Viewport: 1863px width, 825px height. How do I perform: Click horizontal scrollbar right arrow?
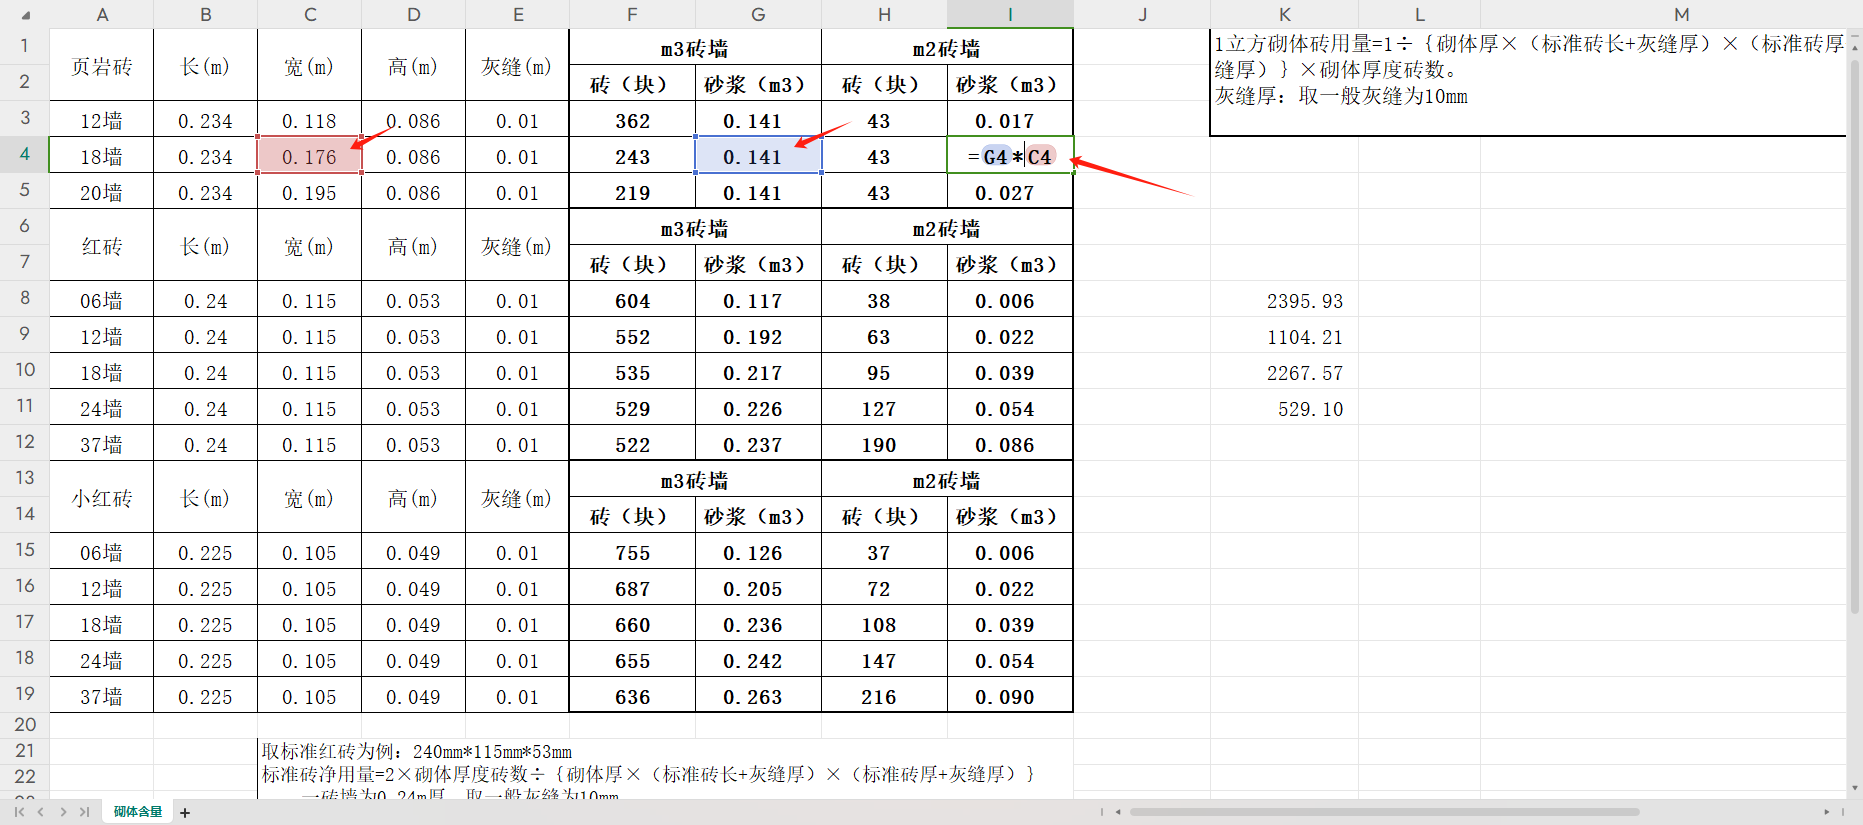point(1827,812)
